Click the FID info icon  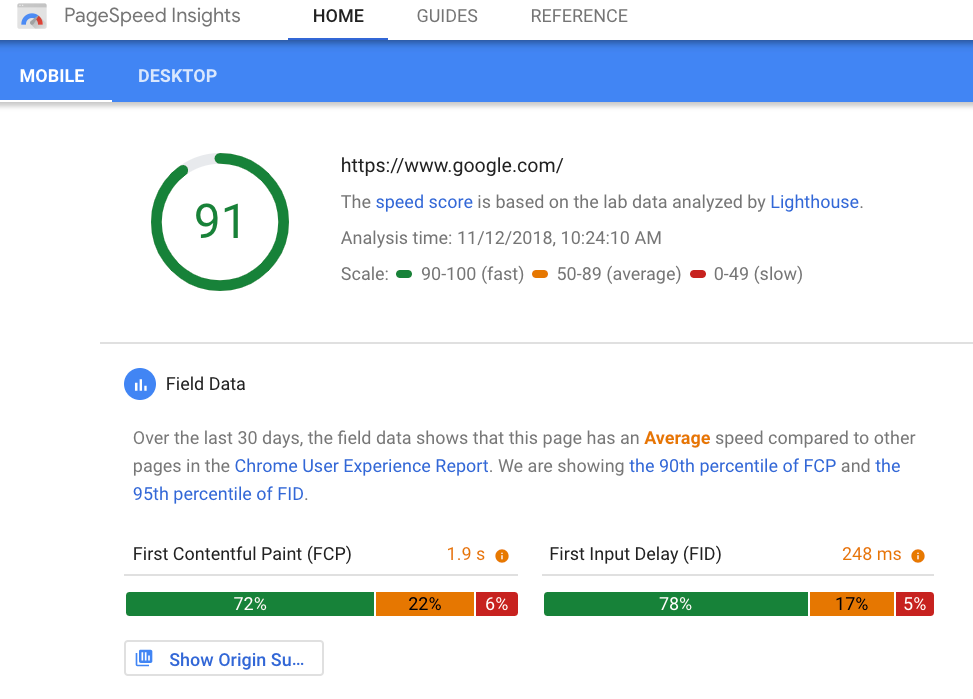tap(918, 556)
